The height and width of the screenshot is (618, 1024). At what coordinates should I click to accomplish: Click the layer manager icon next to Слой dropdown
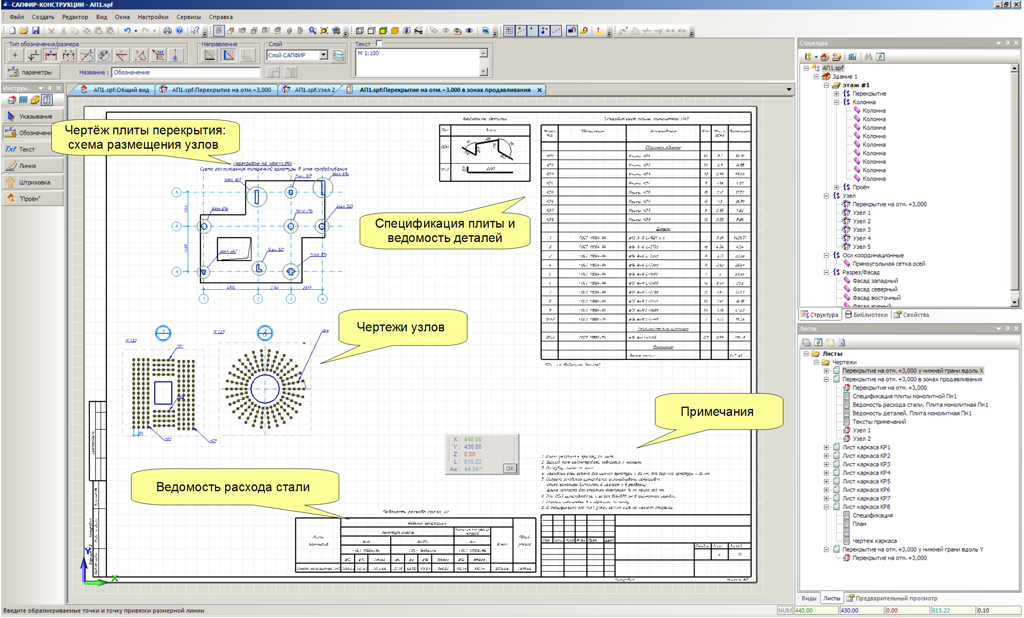click(339, 56)
